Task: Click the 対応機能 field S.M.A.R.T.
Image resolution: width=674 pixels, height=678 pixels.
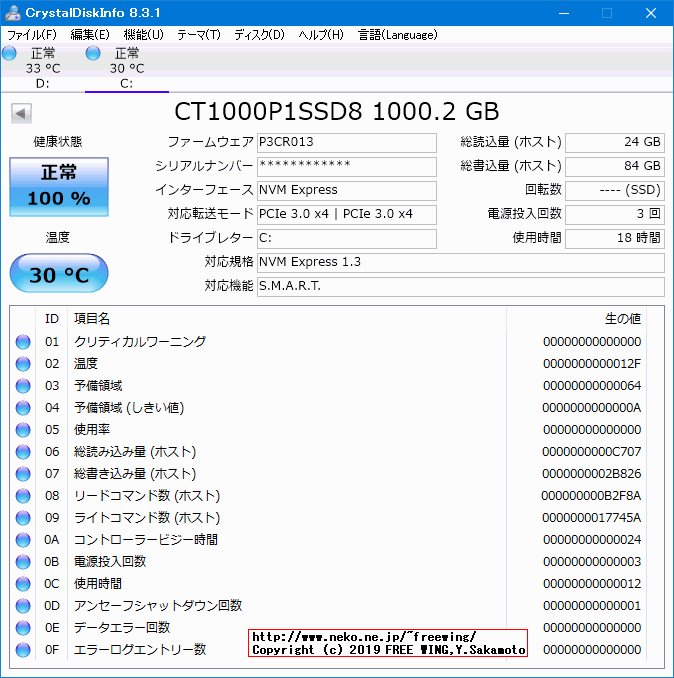Action: click(x=461, y=287)
